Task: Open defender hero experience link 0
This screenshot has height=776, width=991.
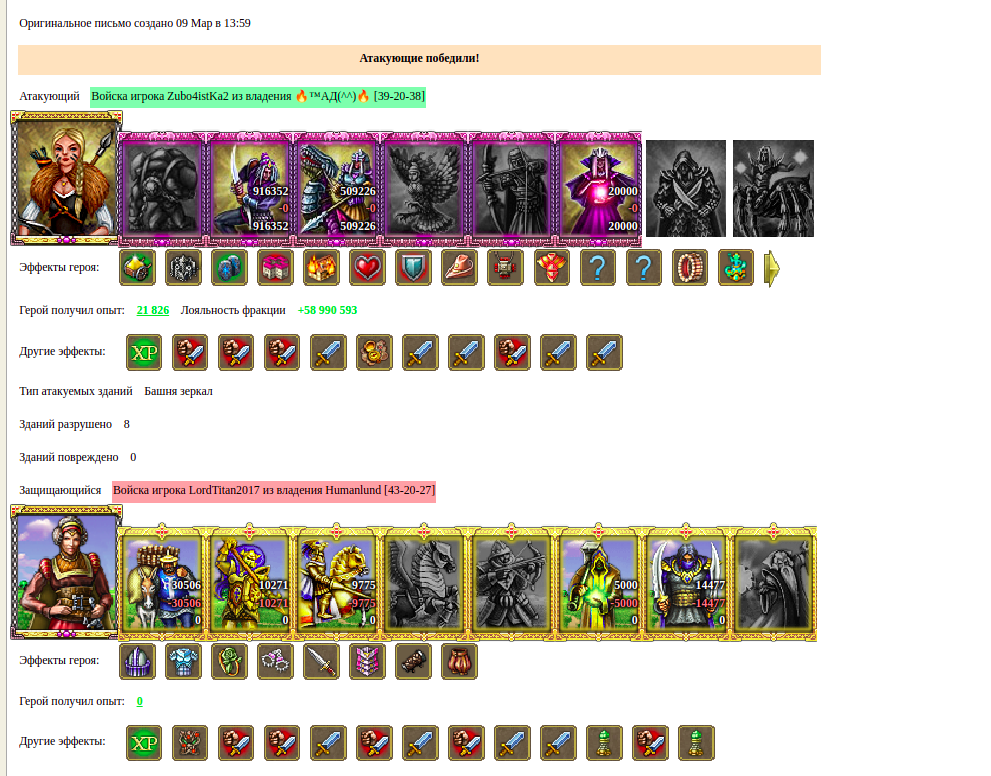Action: pyautogui.click(x=140, y=701)
